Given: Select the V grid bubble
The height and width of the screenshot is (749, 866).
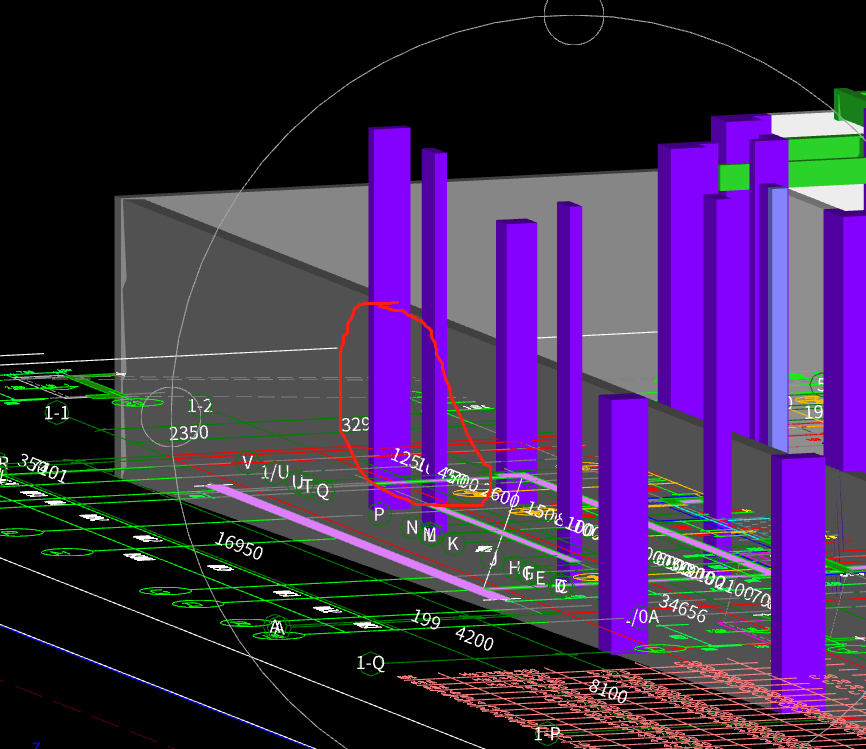Looking at the screenshot, I should (x=248, y=462).
